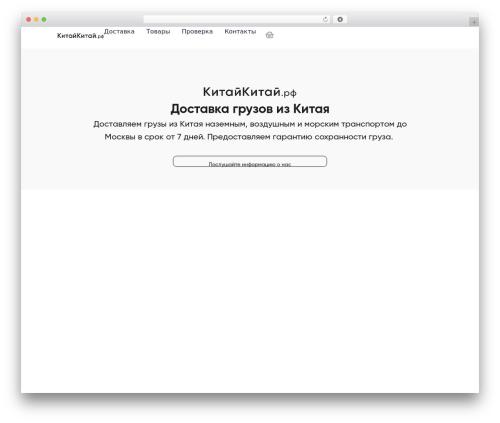Reload the page with refresh icon
This screenshot has width=500, height=423.
[325, 20]
